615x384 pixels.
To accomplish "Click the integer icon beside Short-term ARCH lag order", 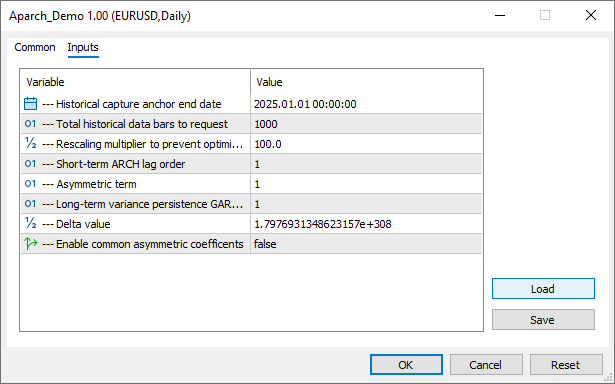I will [x=31, y=164].
